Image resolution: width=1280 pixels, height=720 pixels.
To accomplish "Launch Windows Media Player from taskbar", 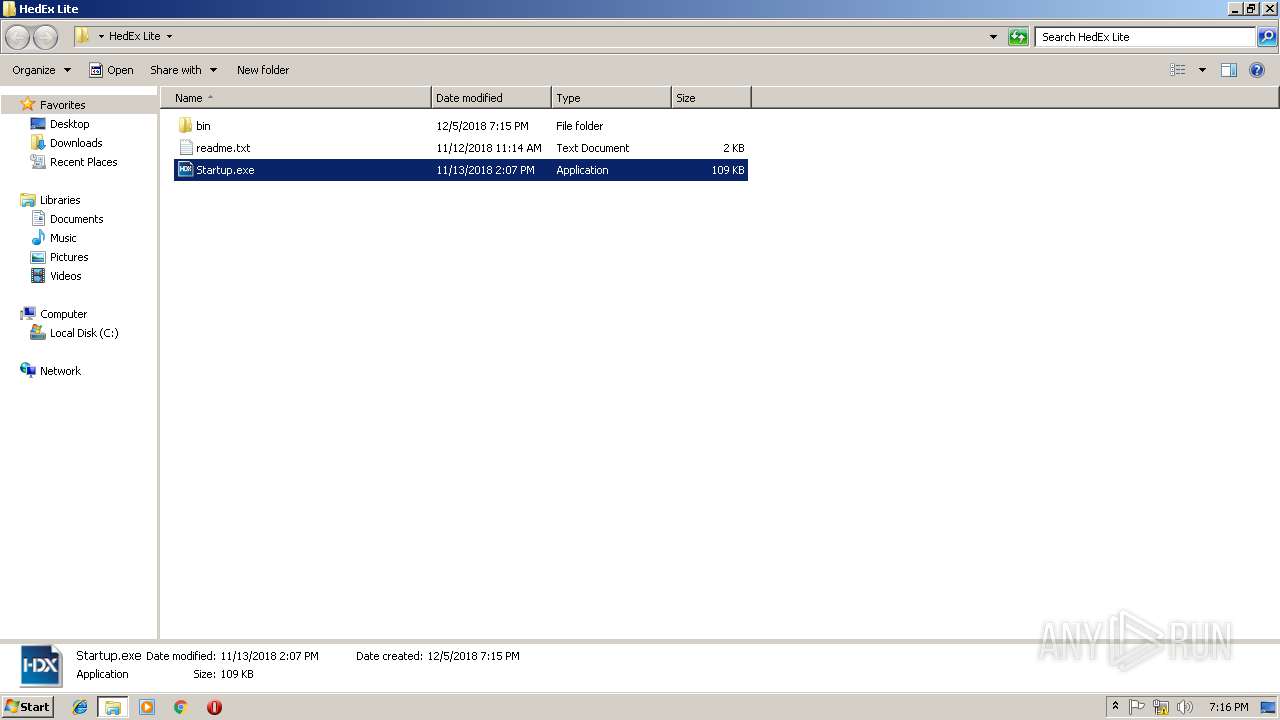I will 147,707.
